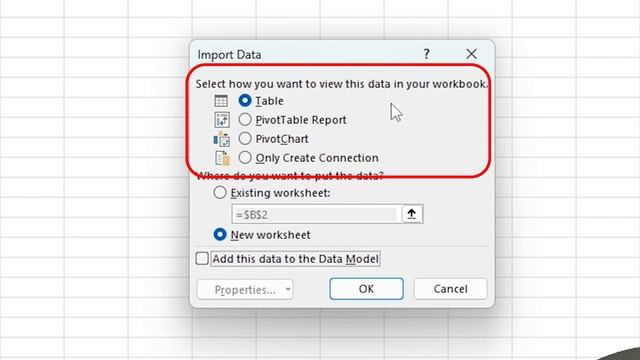Image resolution: width=640 pixels, height=360 pixels.
Task: Click the Properties... button
Action: [x=245, y=289]
